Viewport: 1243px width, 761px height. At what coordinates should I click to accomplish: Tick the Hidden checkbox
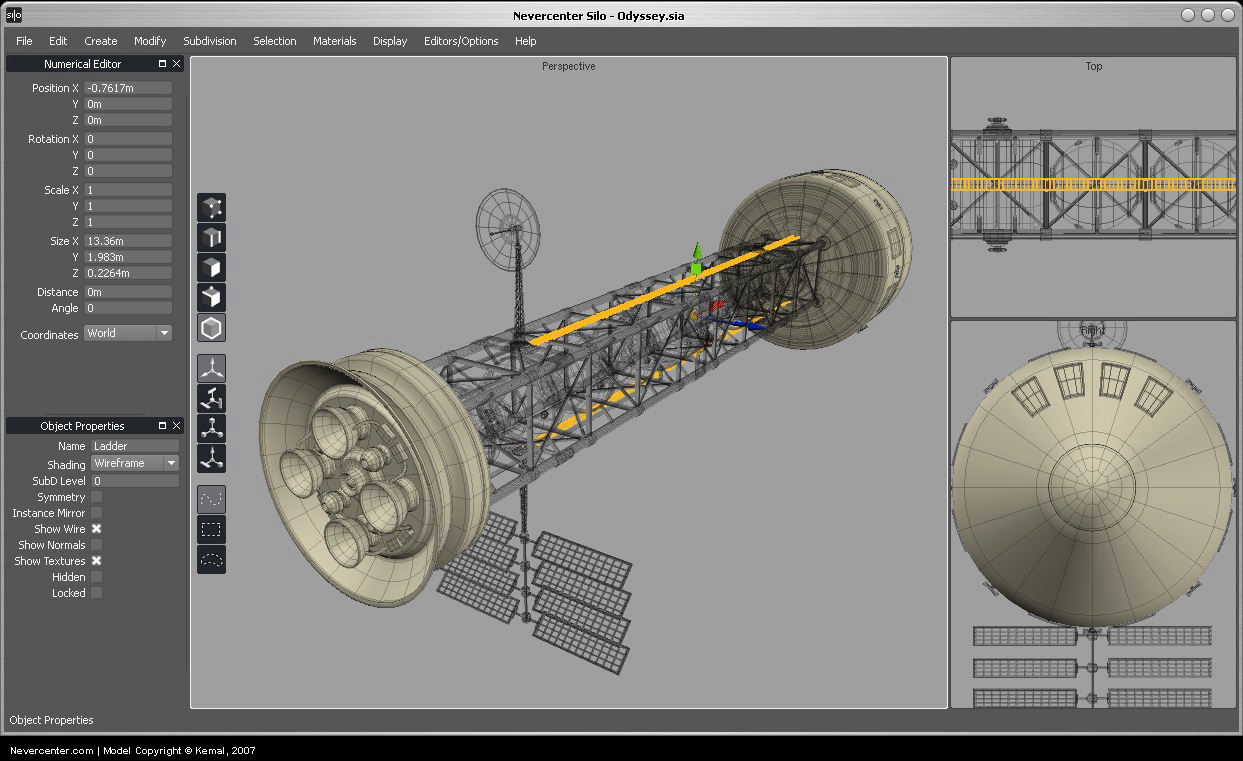tap(97, 577)
